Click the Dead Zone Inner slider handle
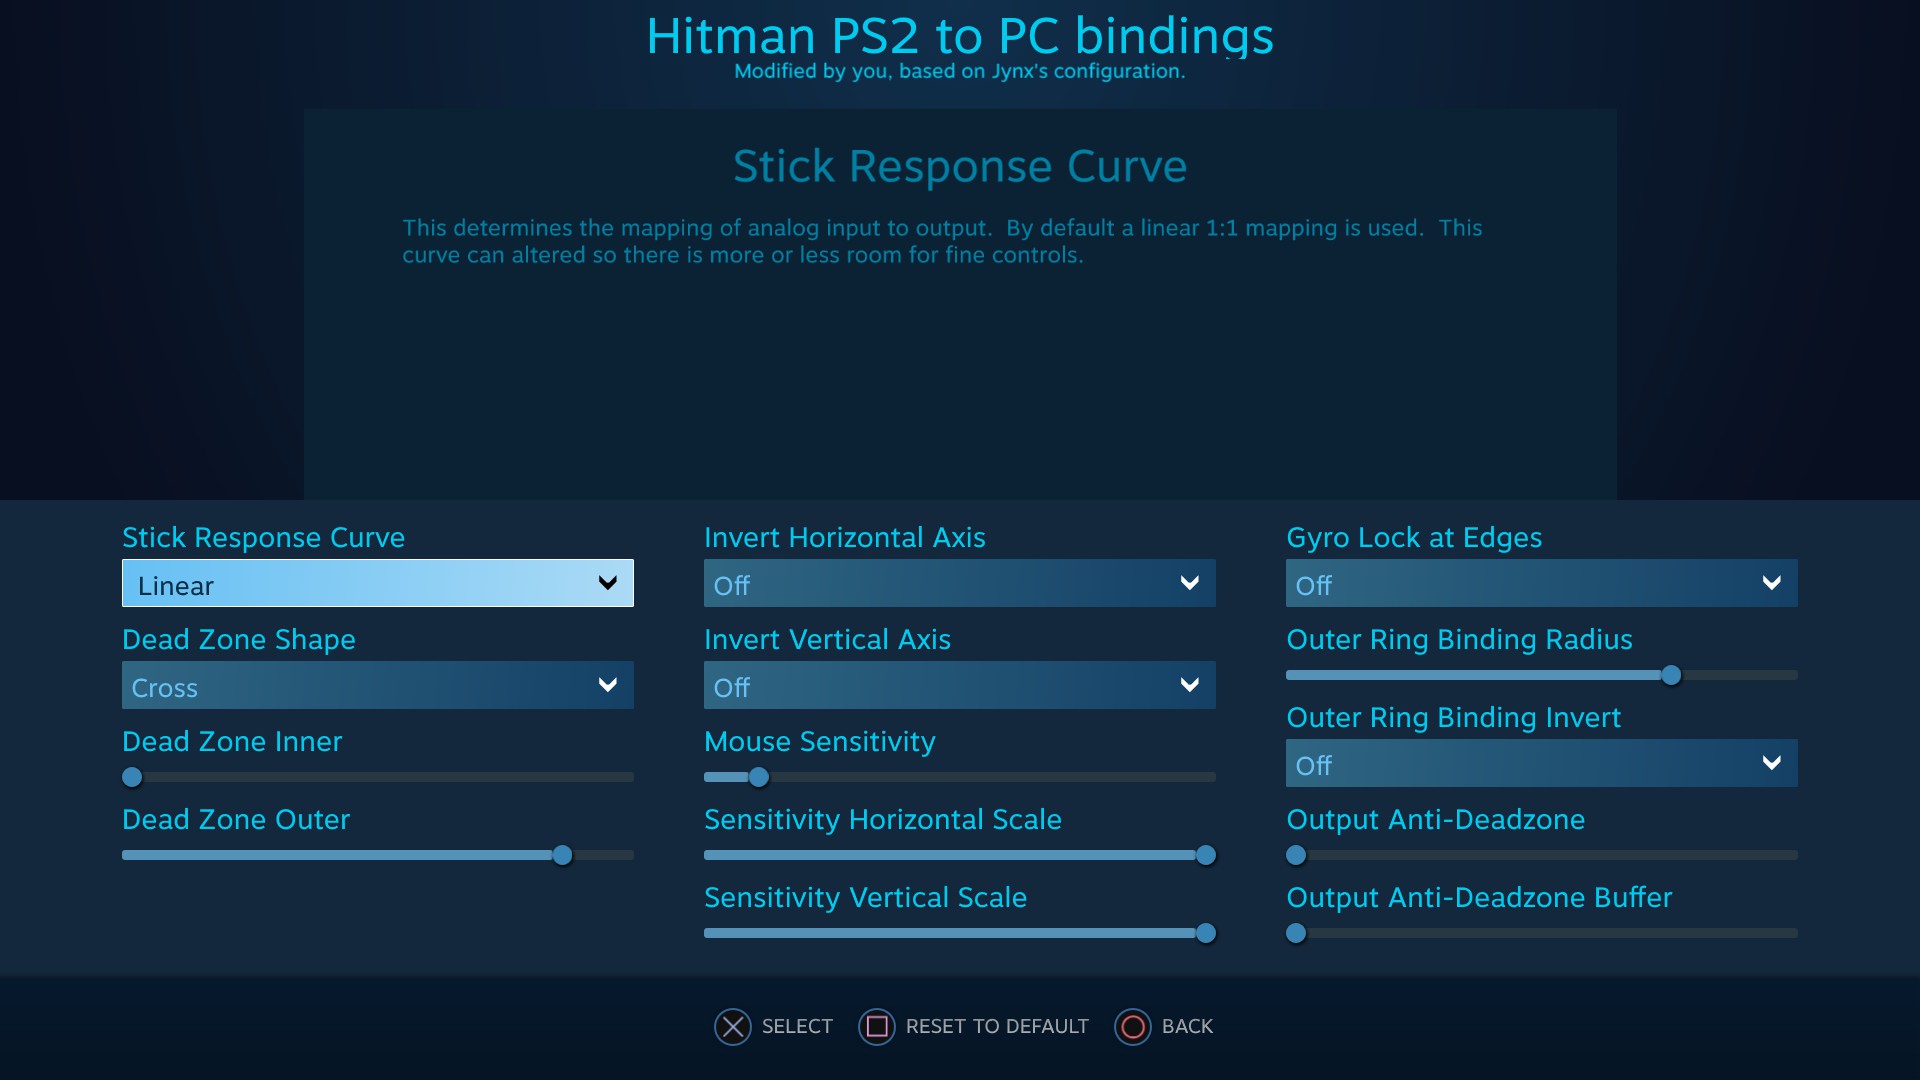 point(132,777)
